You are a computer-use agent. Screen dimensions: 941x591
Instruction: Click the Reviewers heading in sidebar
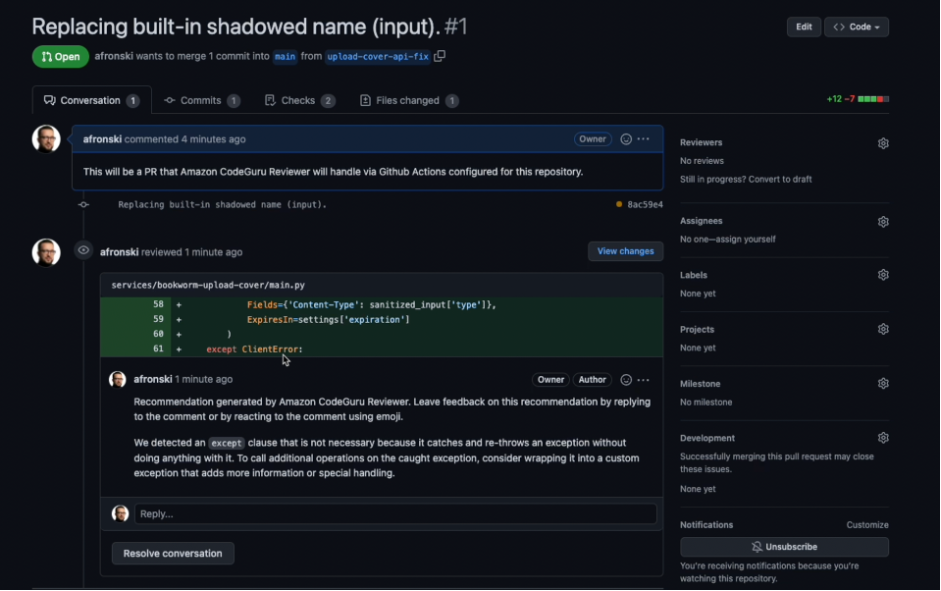coord(701,142)
